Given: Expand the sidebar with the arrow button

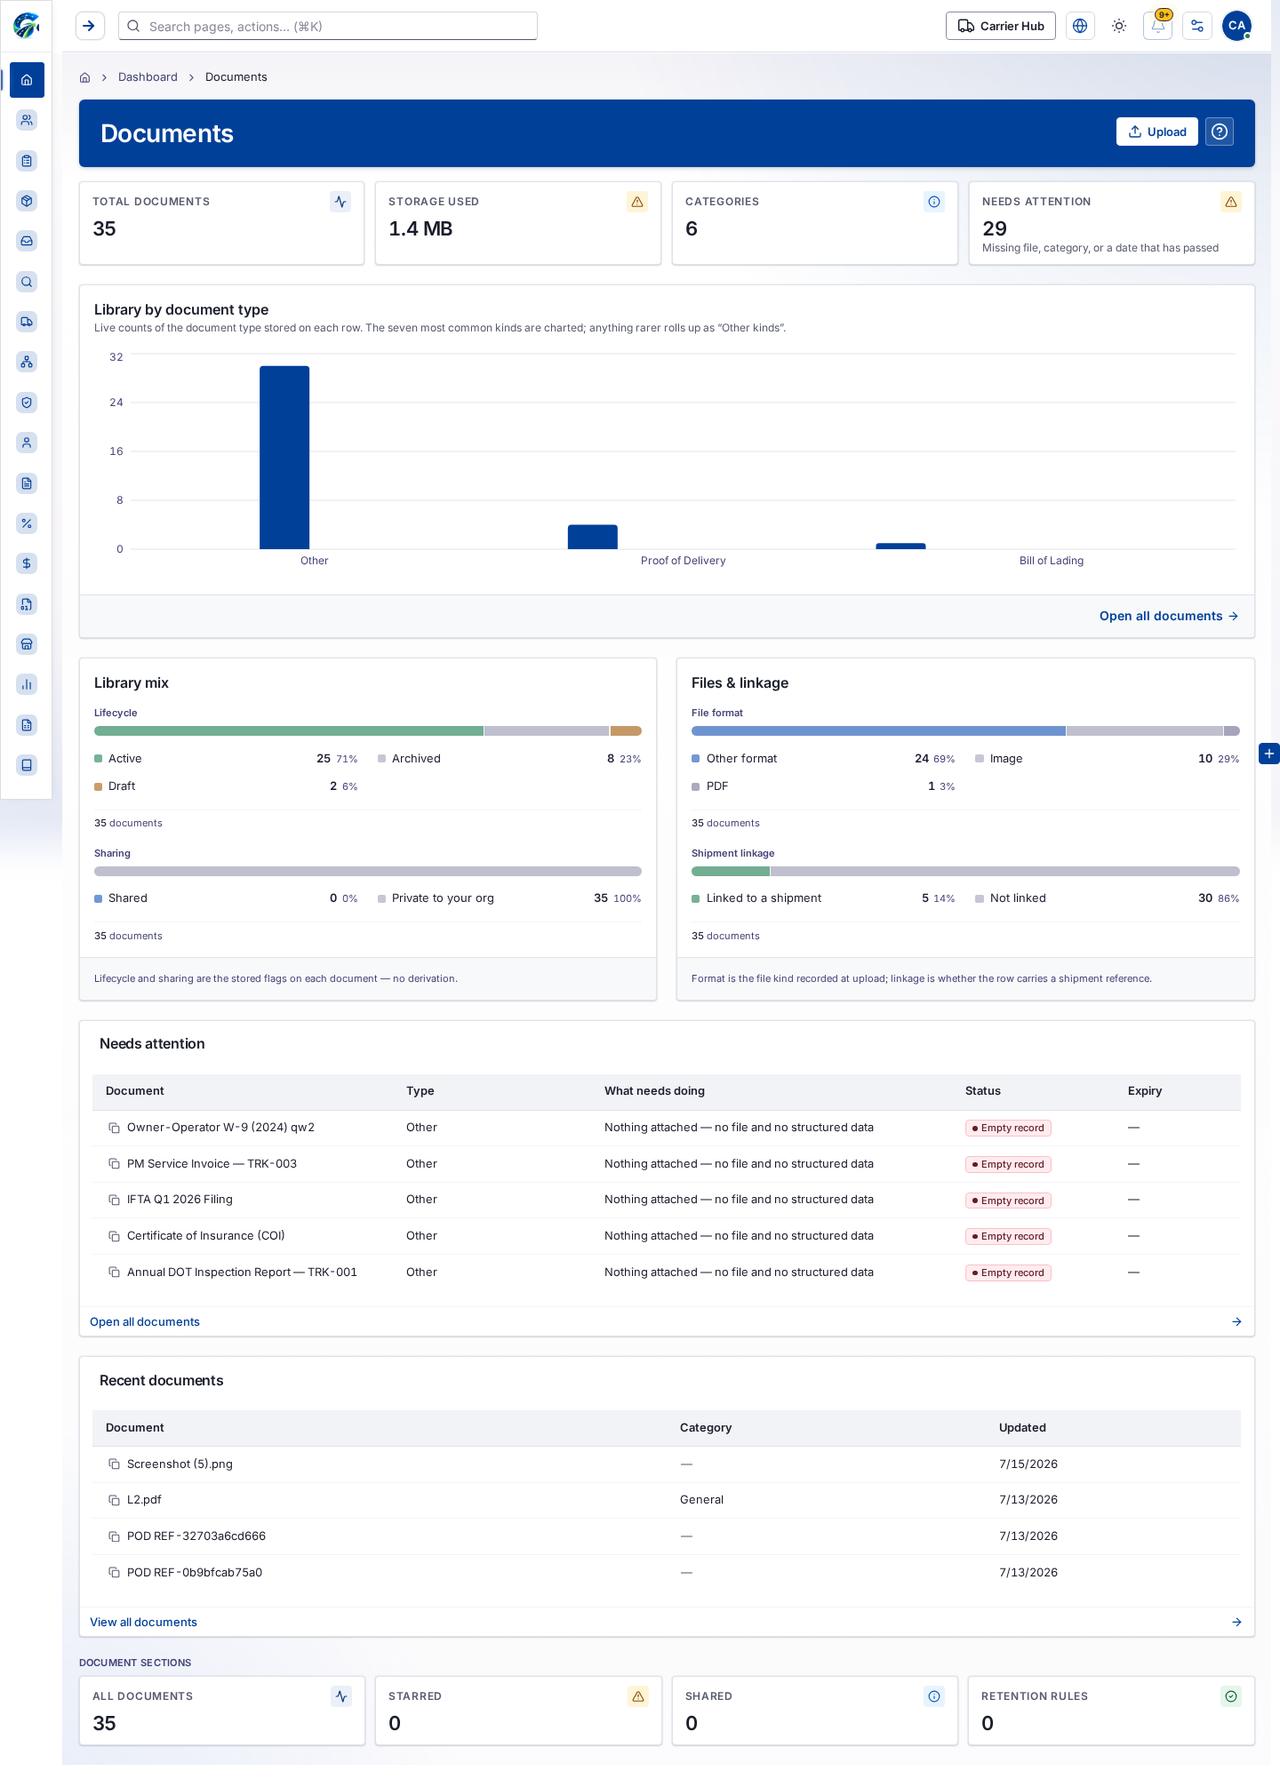Looking at the screenshot, I should pos(90,26).
